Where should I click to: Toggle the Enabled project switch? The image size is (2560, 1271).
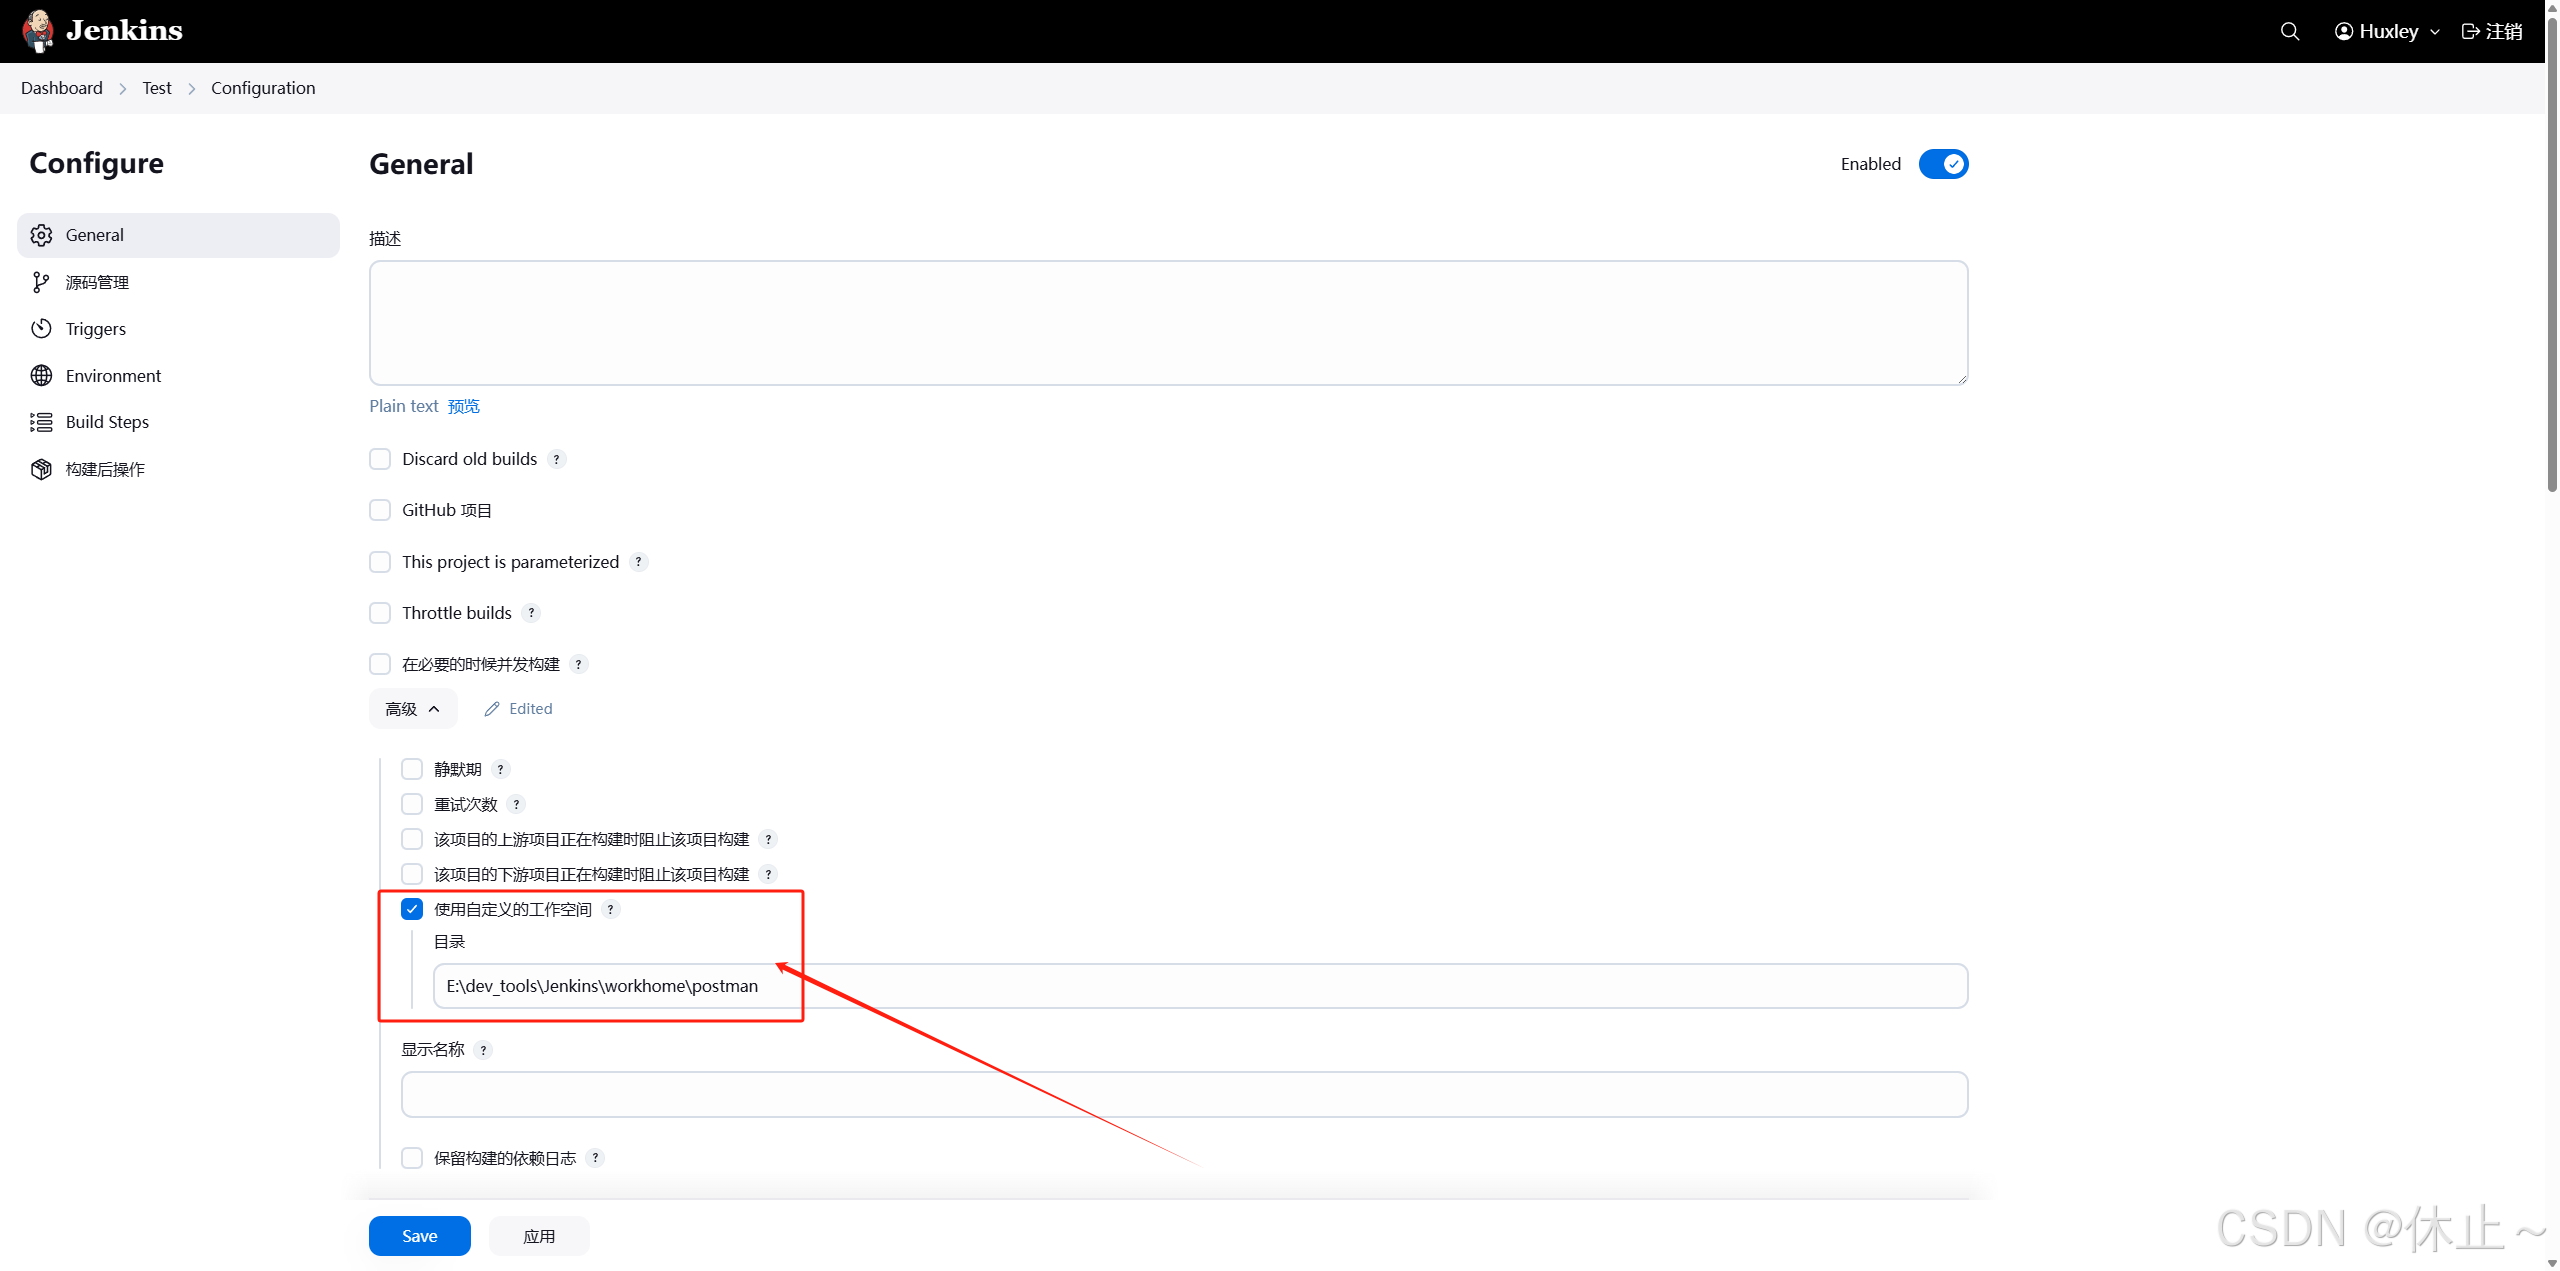coord(1943,164)
